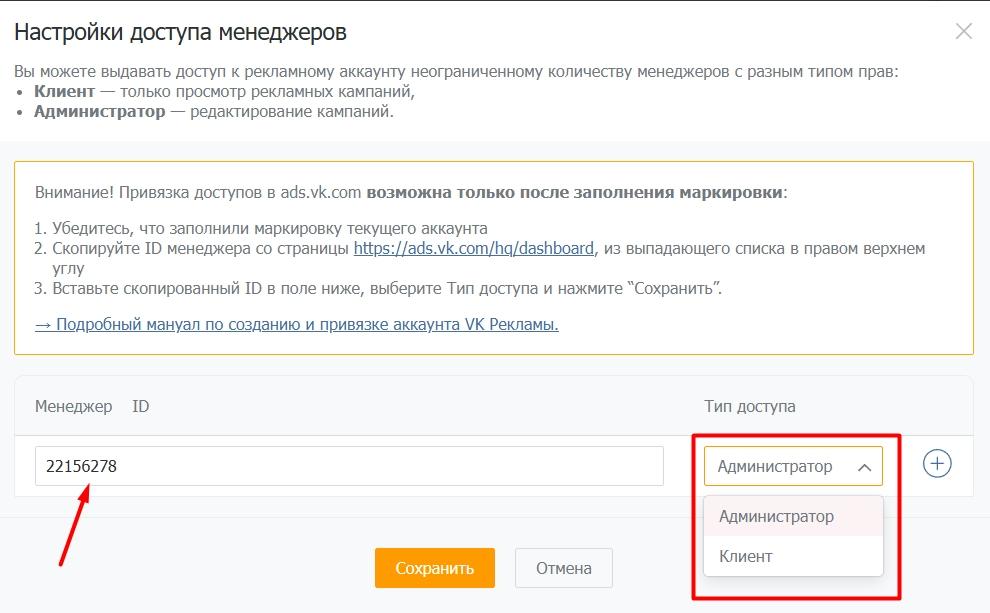Viewport: 990px width, 613px height.
Task: Click the plus icon to add manager
Action: [x=936, y=464]
